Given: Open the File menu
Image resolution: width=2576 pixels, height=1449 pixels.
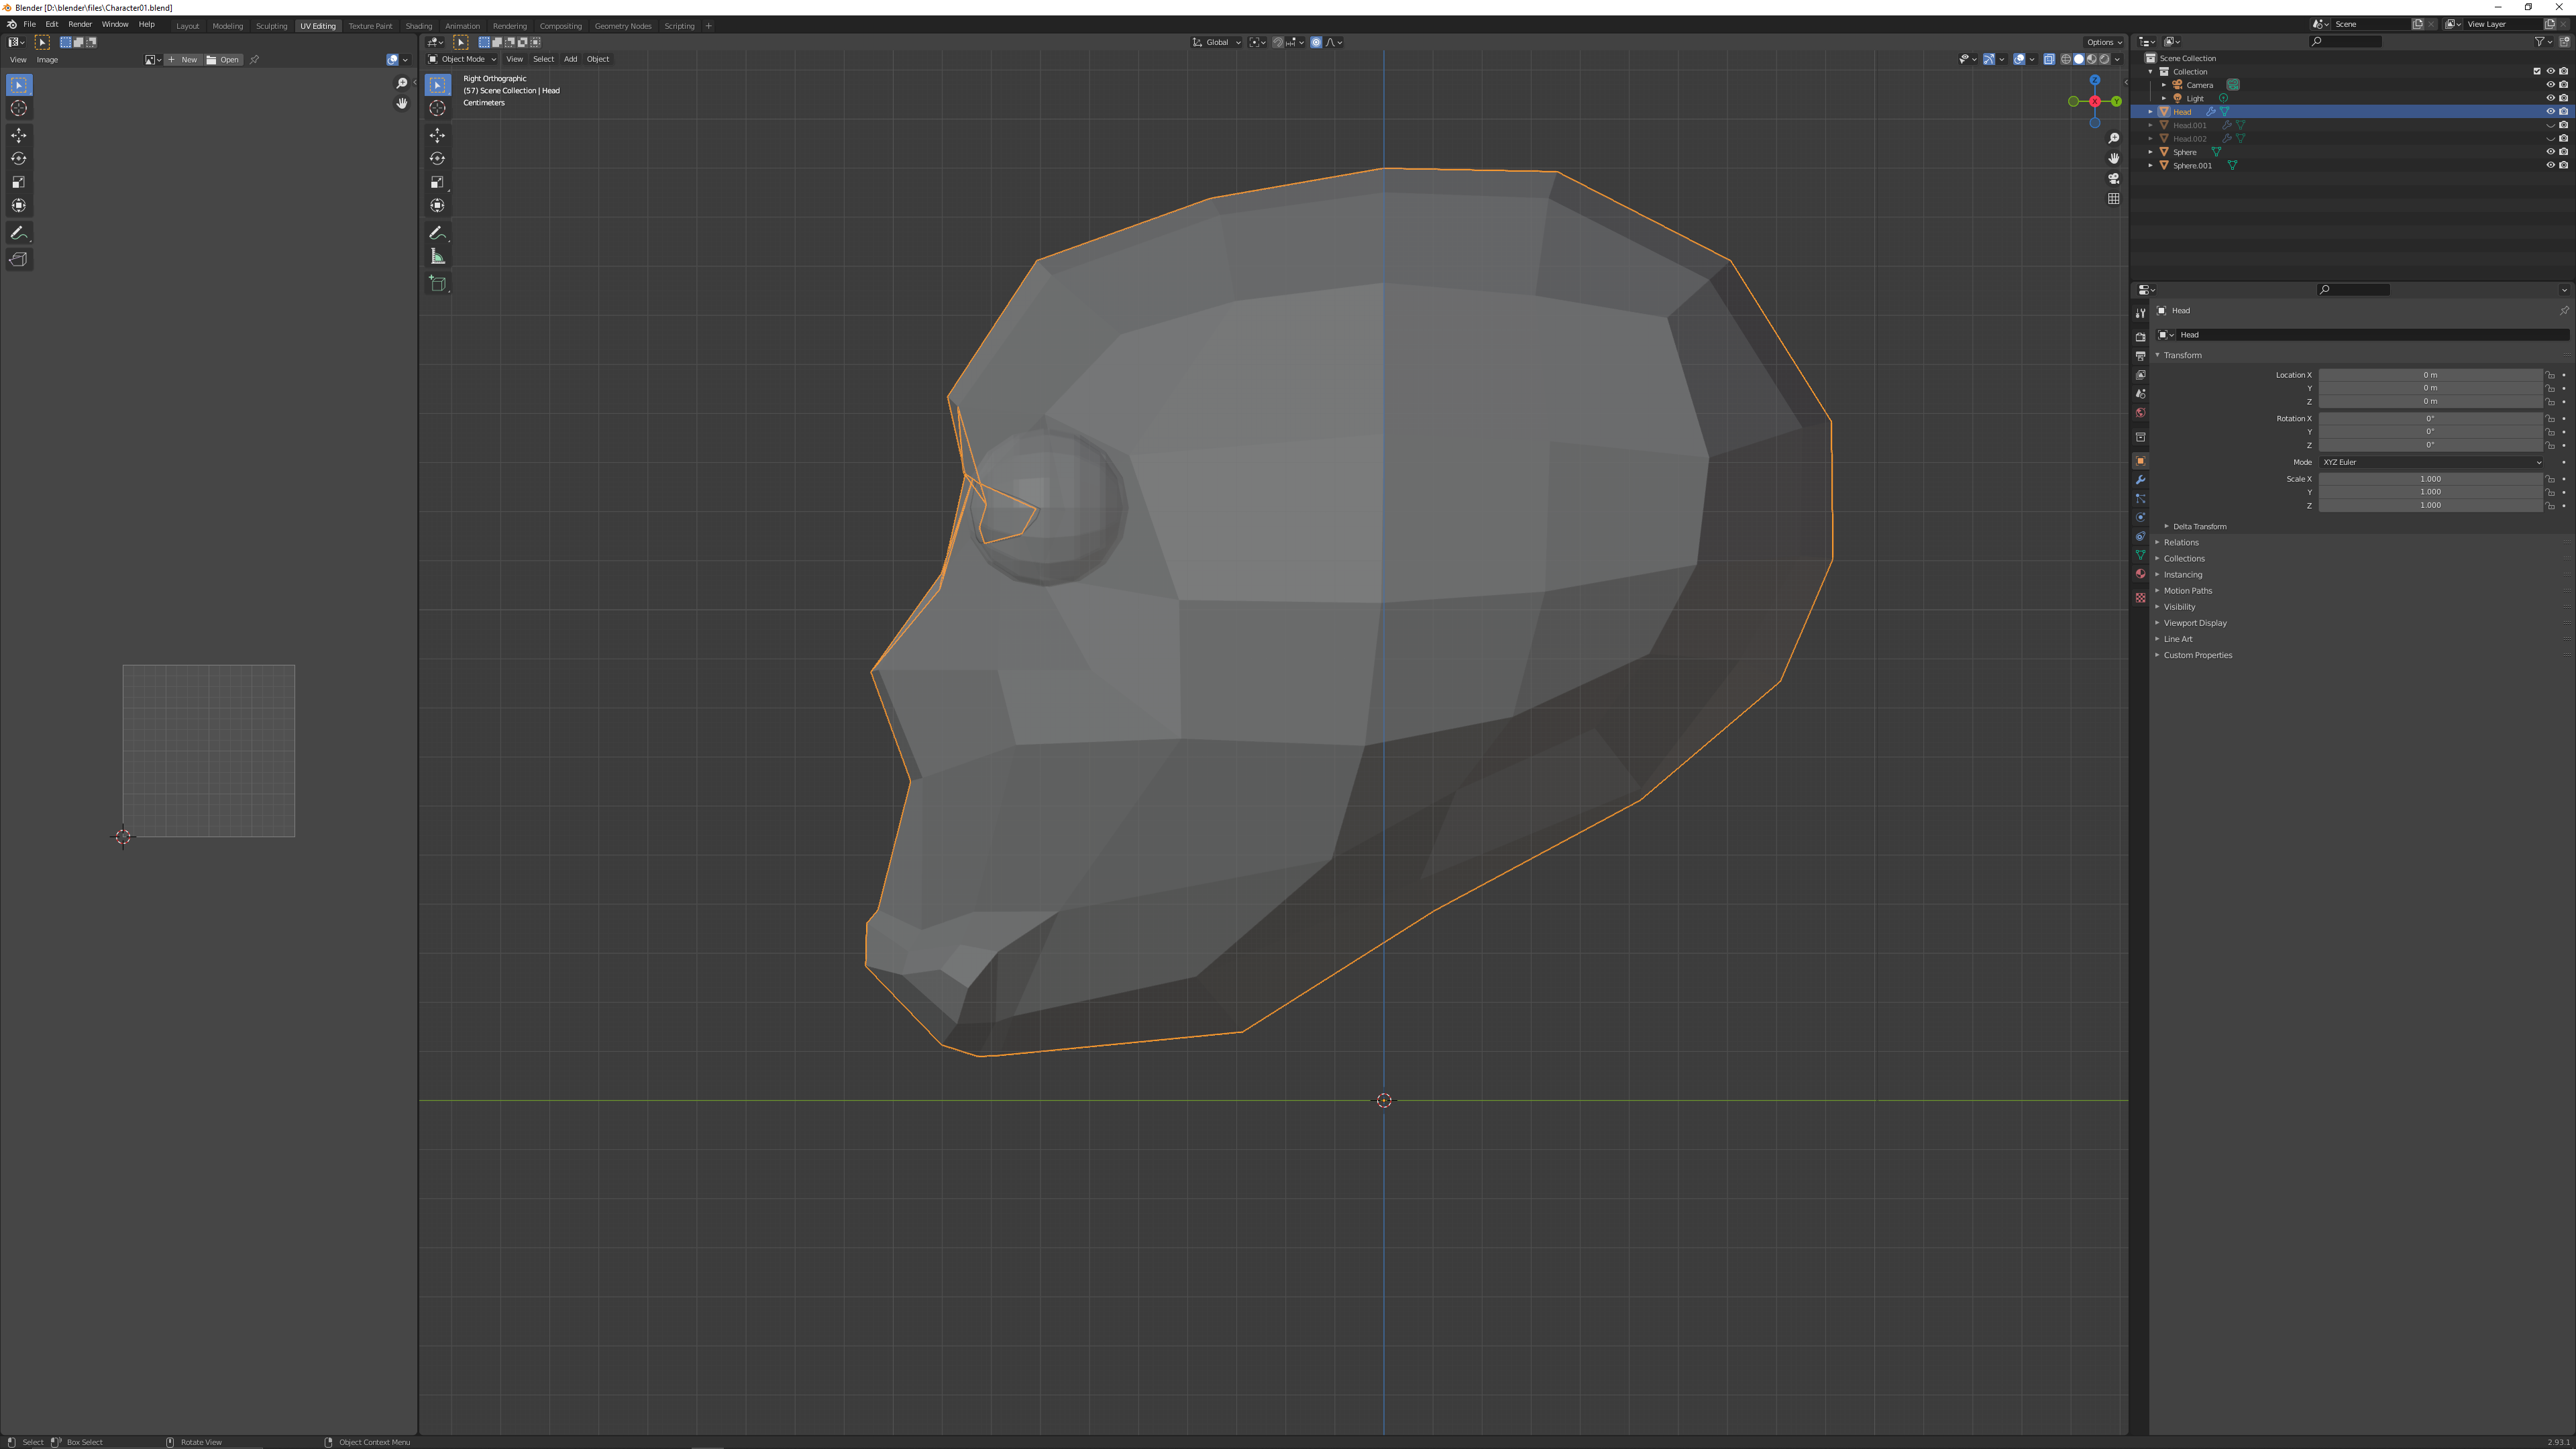Looking at the screenshot, I should click(x=30, y=24).
